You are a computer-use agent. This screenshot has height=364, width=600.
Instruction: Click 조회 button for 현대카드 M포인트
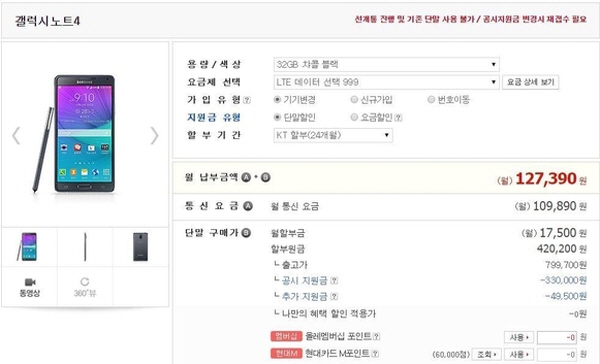point(486,354)
